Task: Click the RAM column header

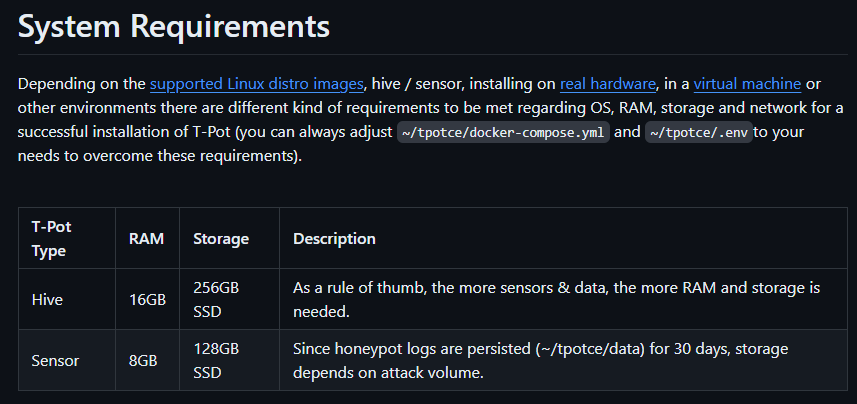Action: (x=147, y=238)
